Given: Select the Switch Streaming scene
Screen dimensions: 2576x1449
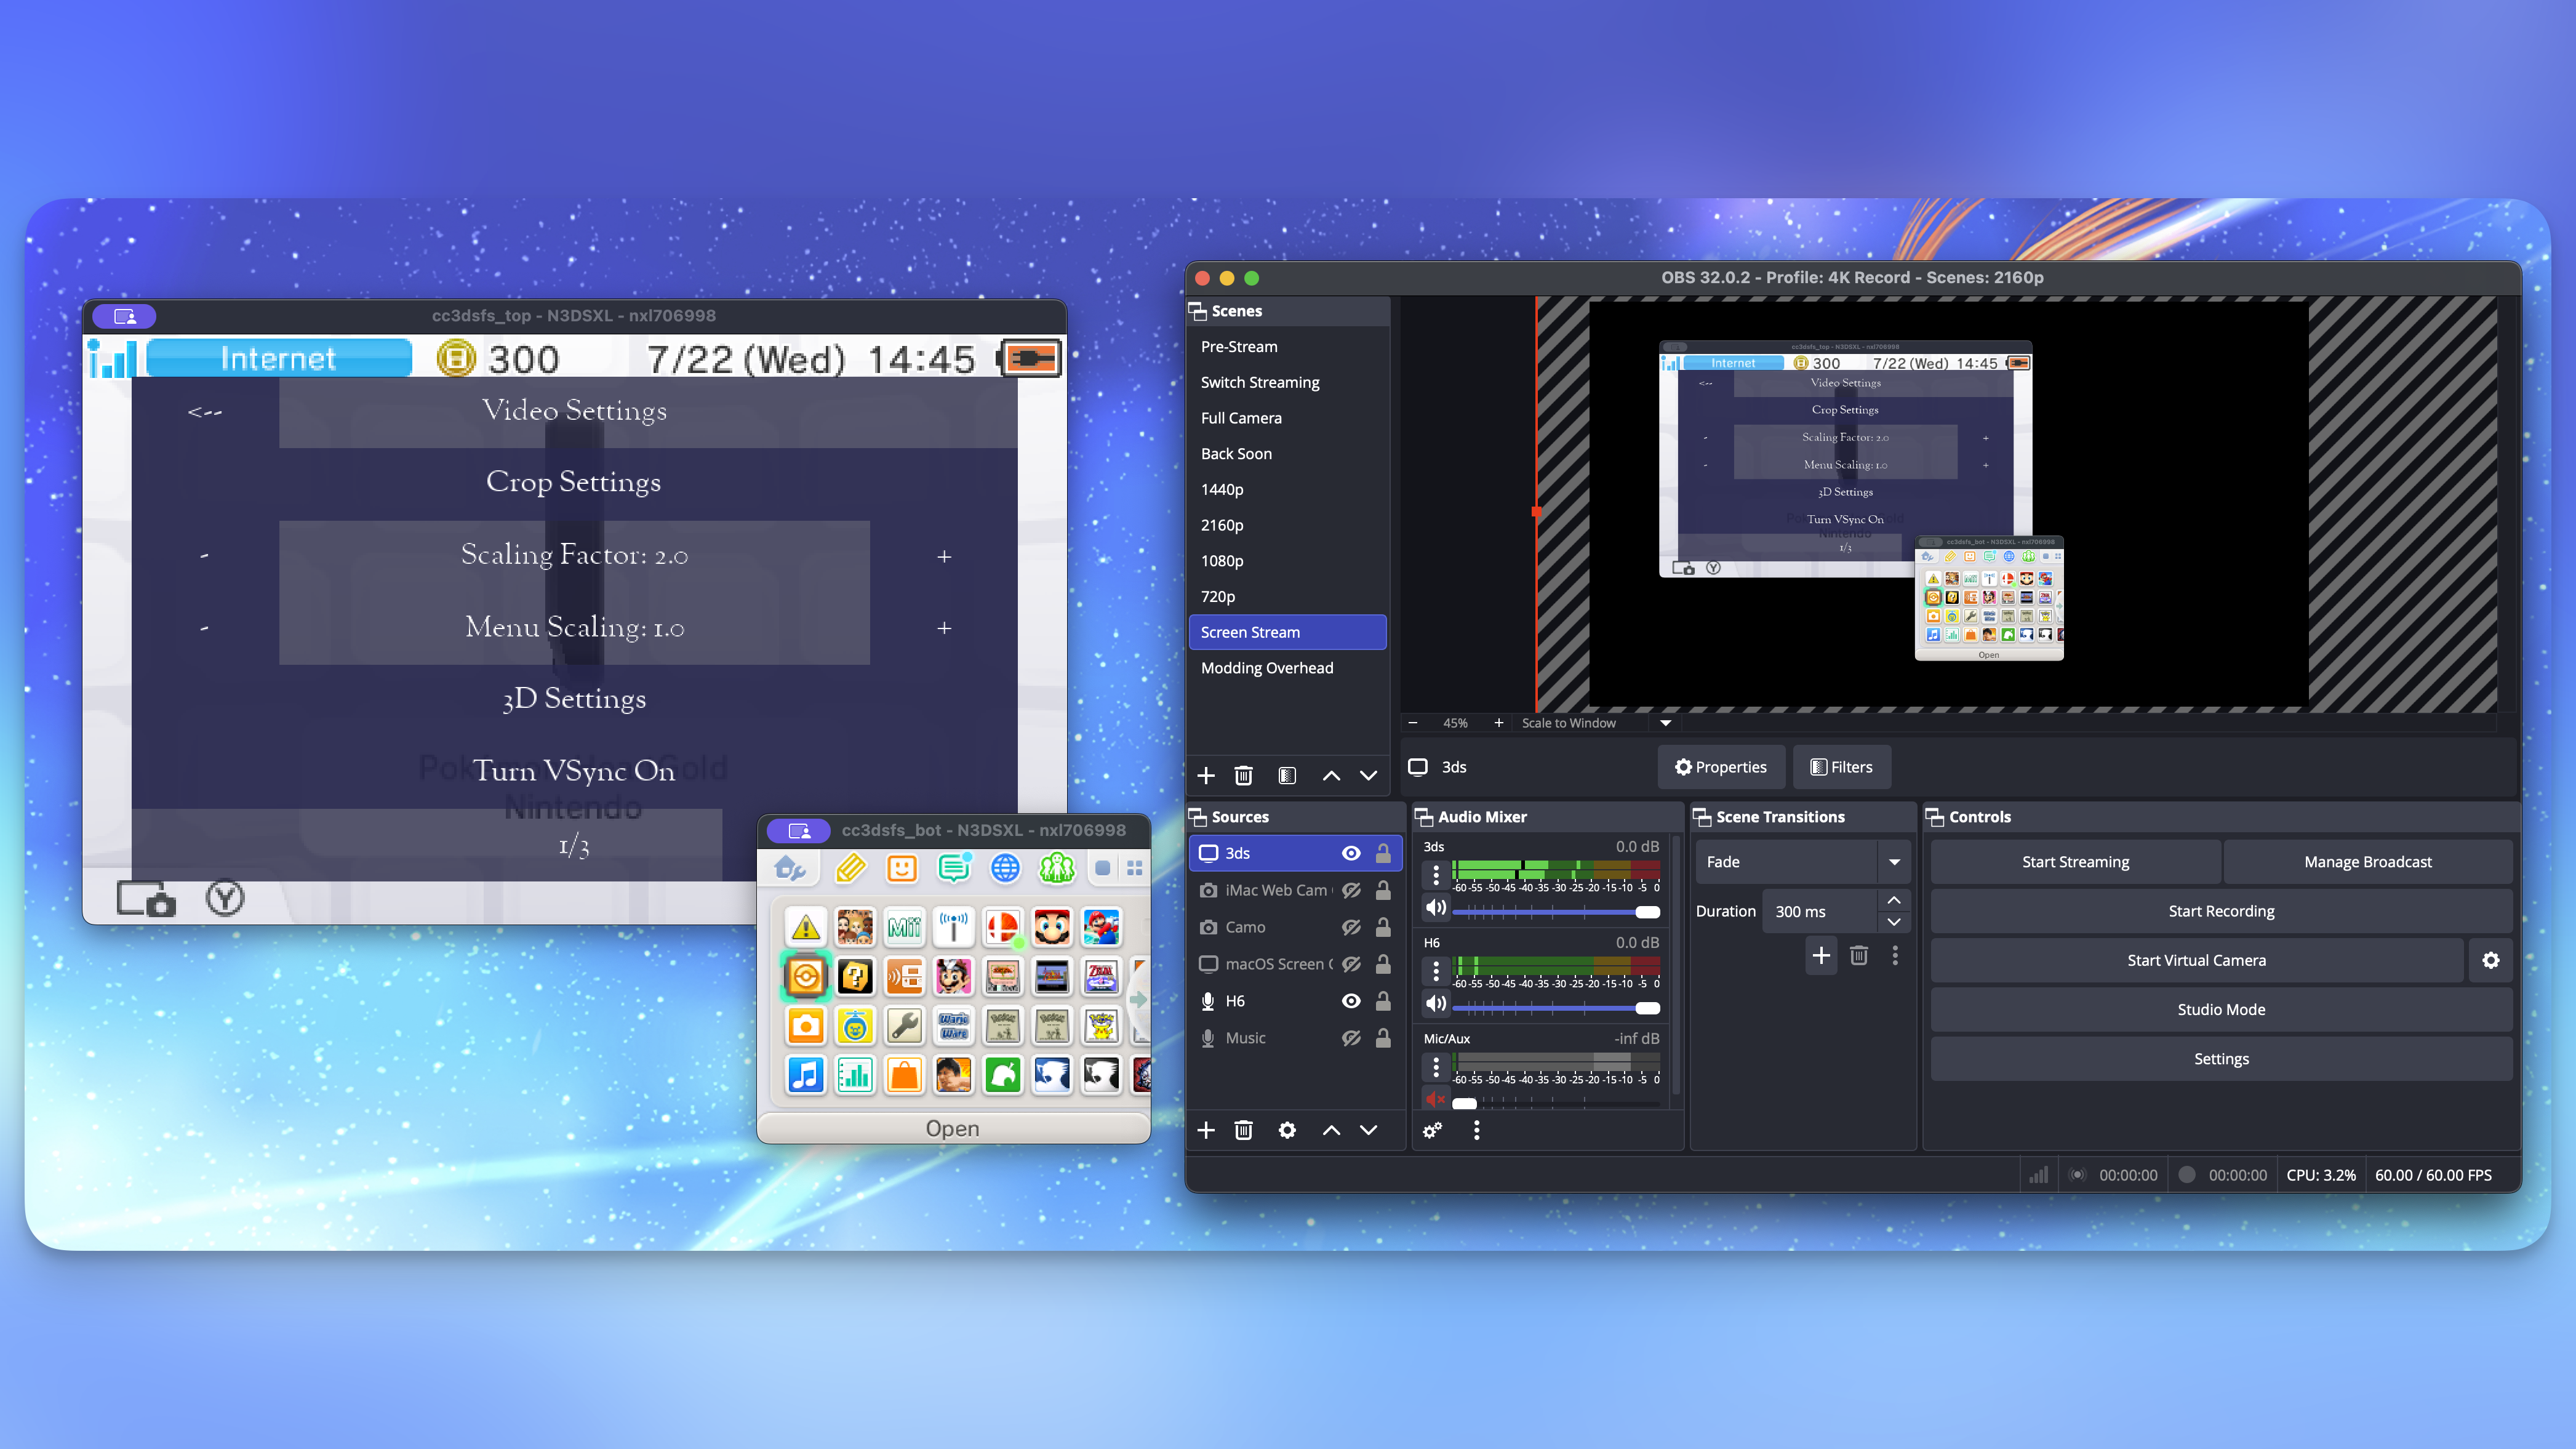Looking at the screenshot, I should 1288,382.
